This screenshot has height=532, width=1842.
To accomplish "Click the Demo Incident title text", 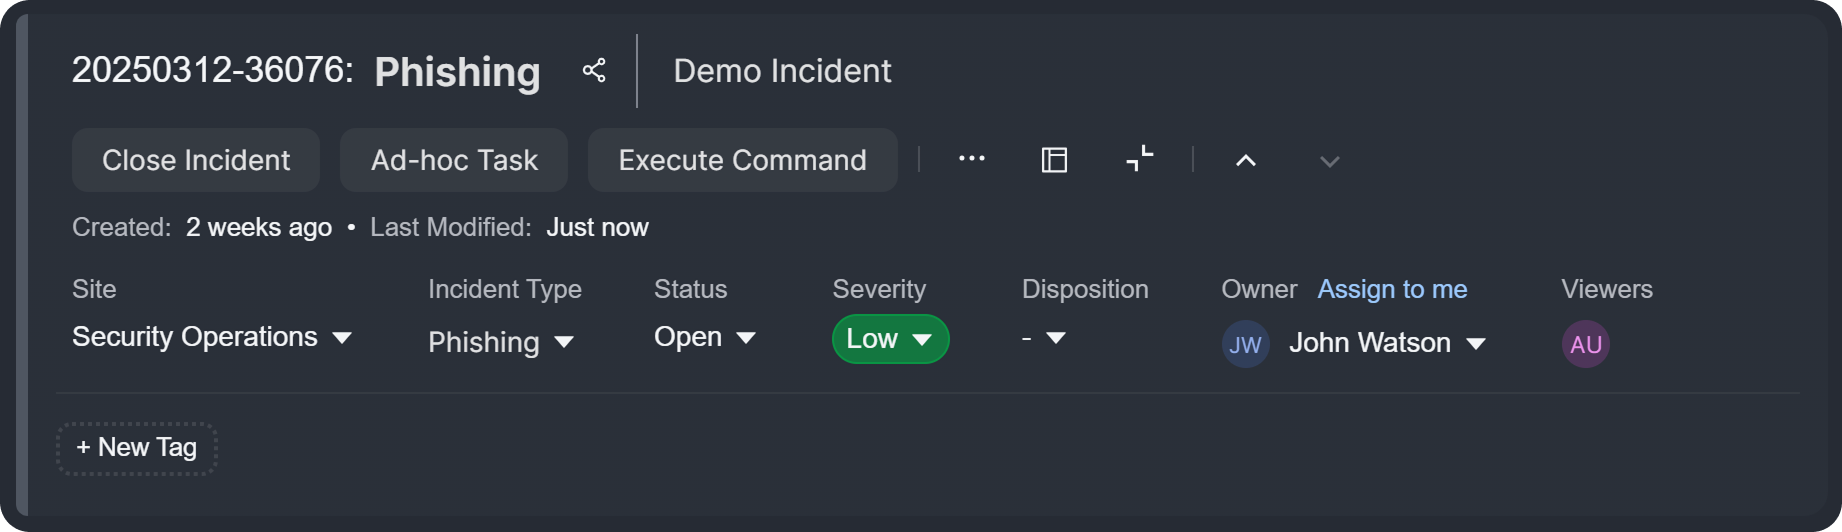I will 782,71.
